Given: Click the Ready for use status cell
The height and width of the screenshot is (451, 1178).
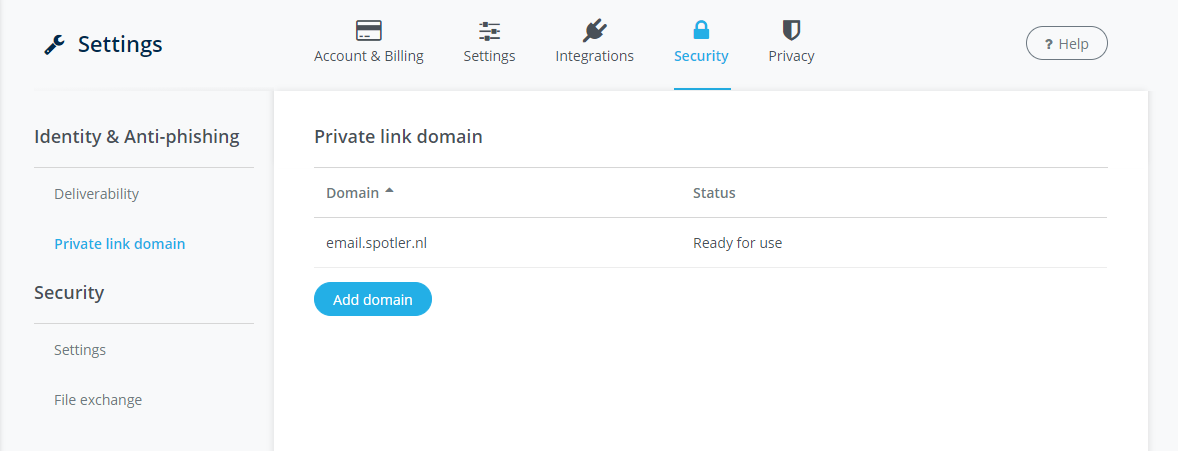Looking at the screenshot, I should [x=737, y=243].
